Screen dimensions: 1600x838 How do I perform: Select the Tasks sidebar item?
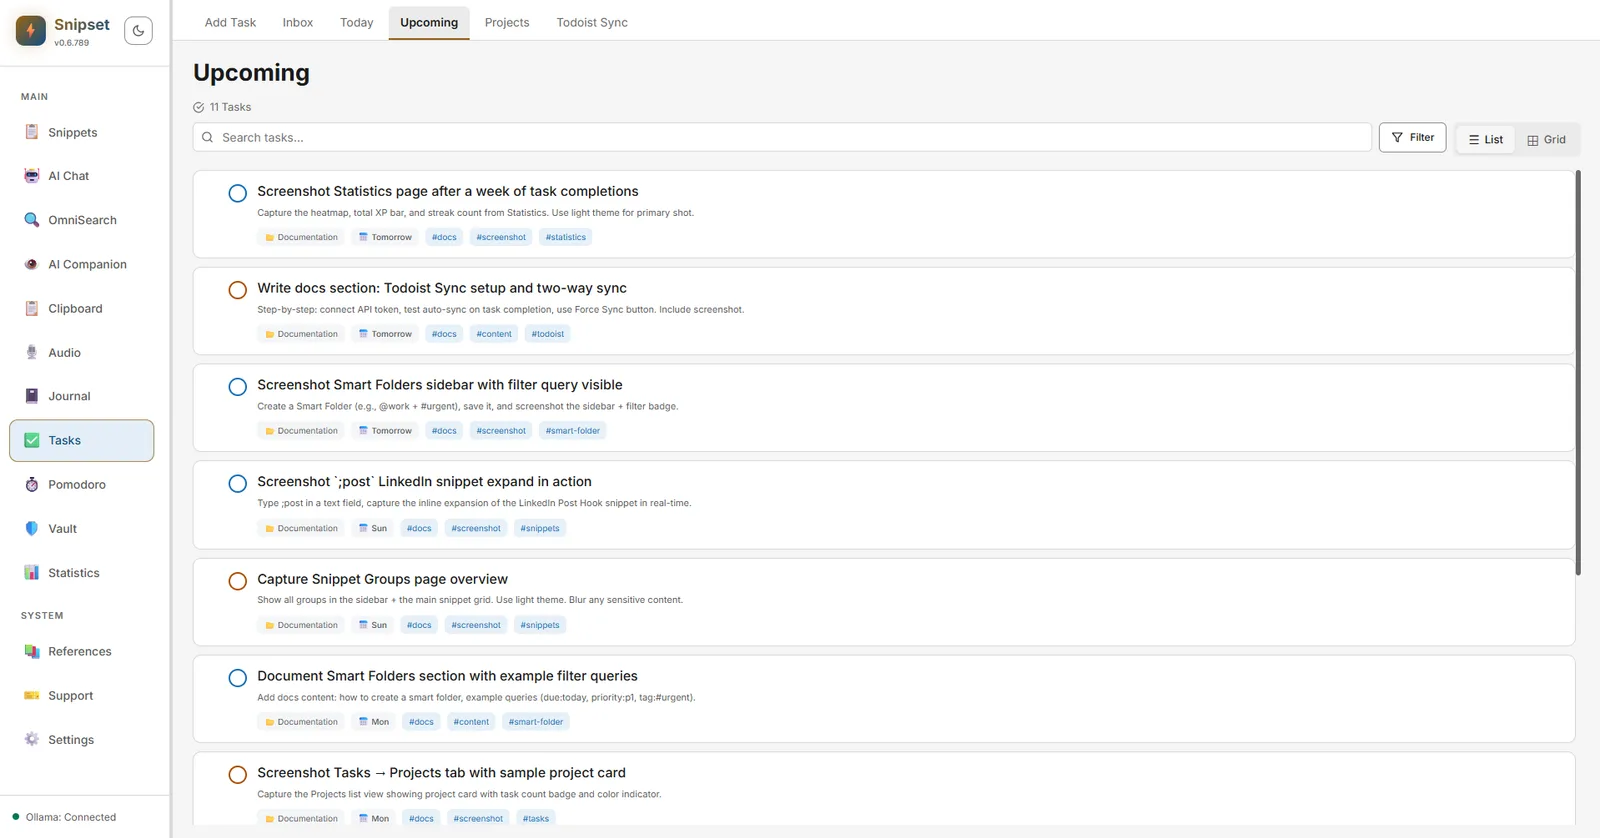click(82, 440)
